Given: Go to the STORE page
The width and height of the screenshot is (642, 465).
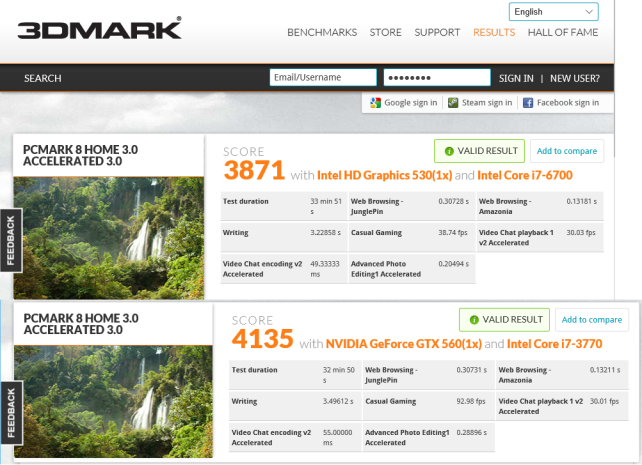Looking at the screenshot, I should coord(385,32).
